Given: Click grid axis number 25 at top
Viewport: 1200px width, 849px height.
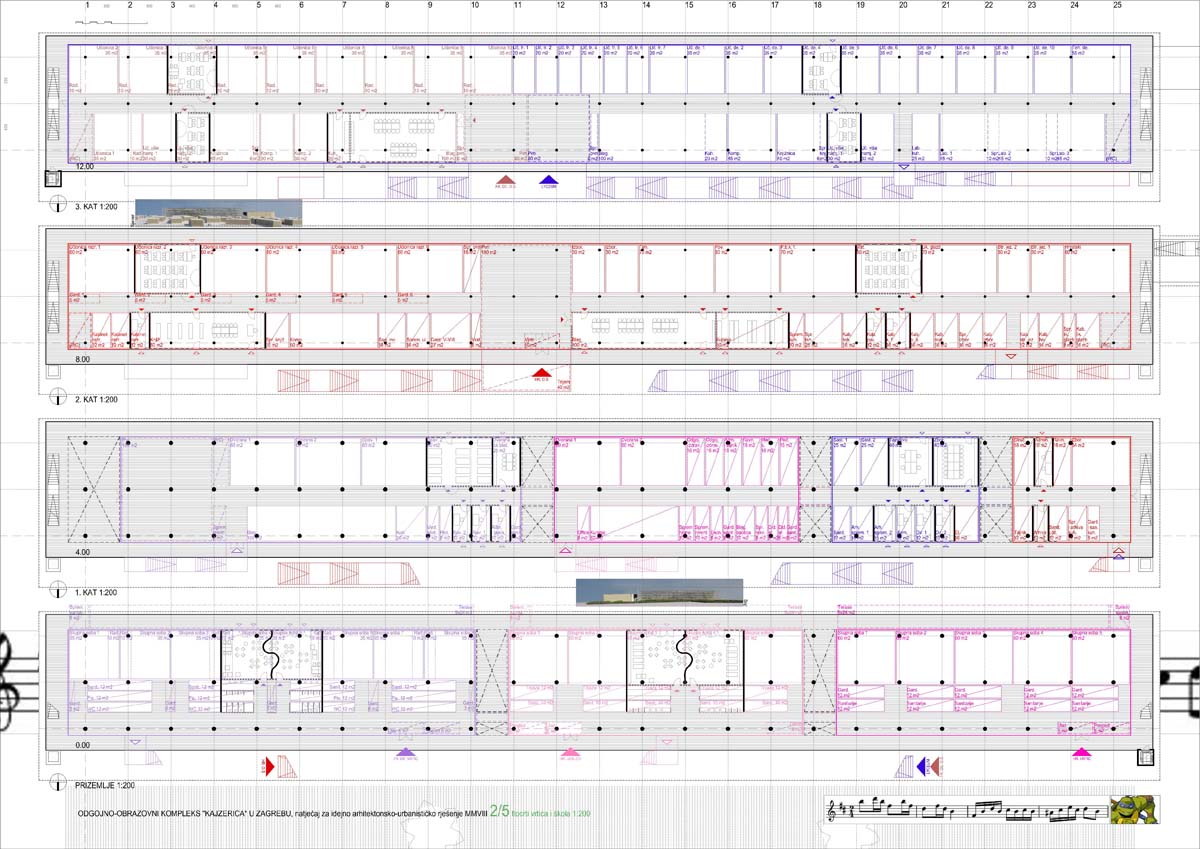Looking at the screenshot, I should pos(1117,6).
